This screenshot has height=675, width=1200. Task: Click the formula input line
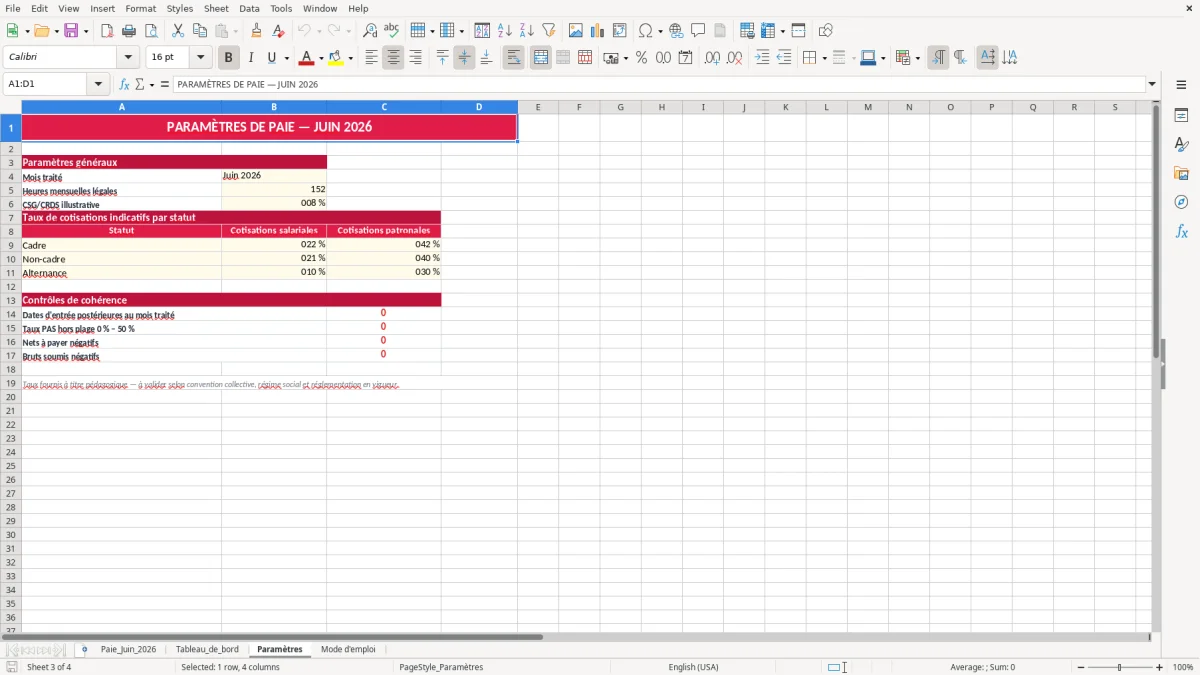pyautogui.click(x=658, y=84)
